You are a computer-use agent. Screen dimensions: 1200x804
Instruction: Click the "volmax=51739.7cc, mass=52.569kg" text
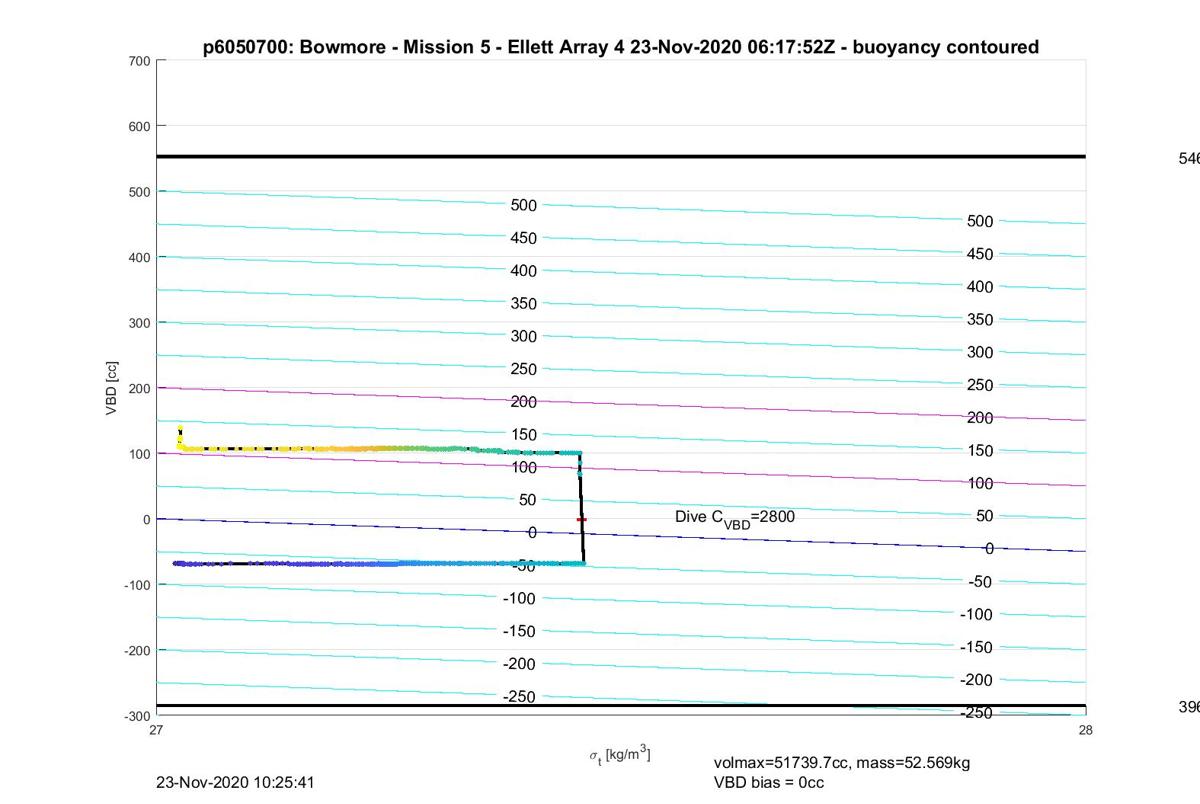[842, 763]
